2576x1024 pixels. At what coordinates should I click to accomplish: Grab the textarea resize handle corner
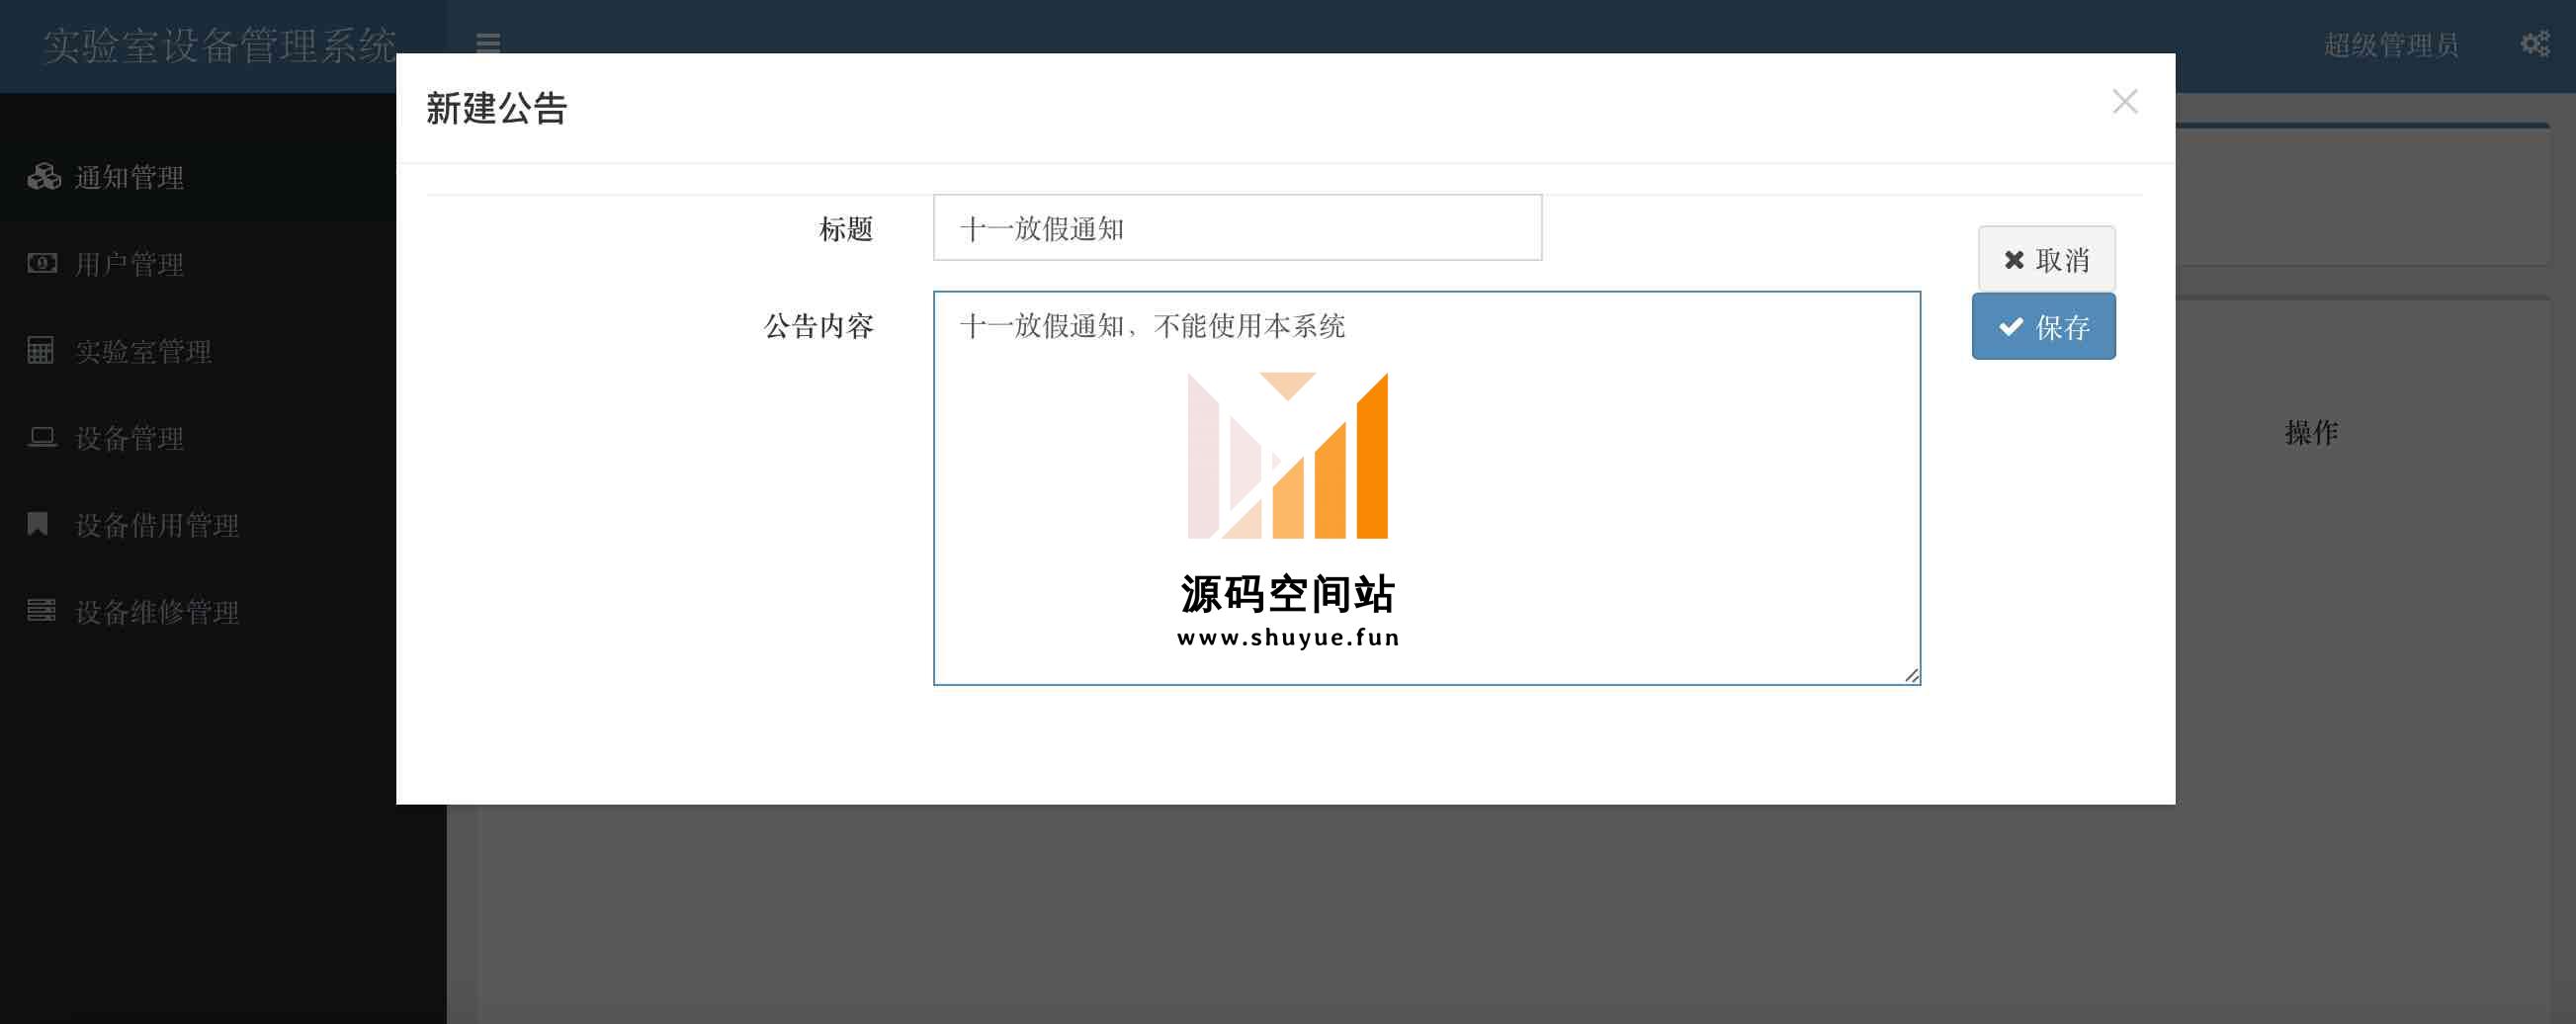tap(1911, 675)
